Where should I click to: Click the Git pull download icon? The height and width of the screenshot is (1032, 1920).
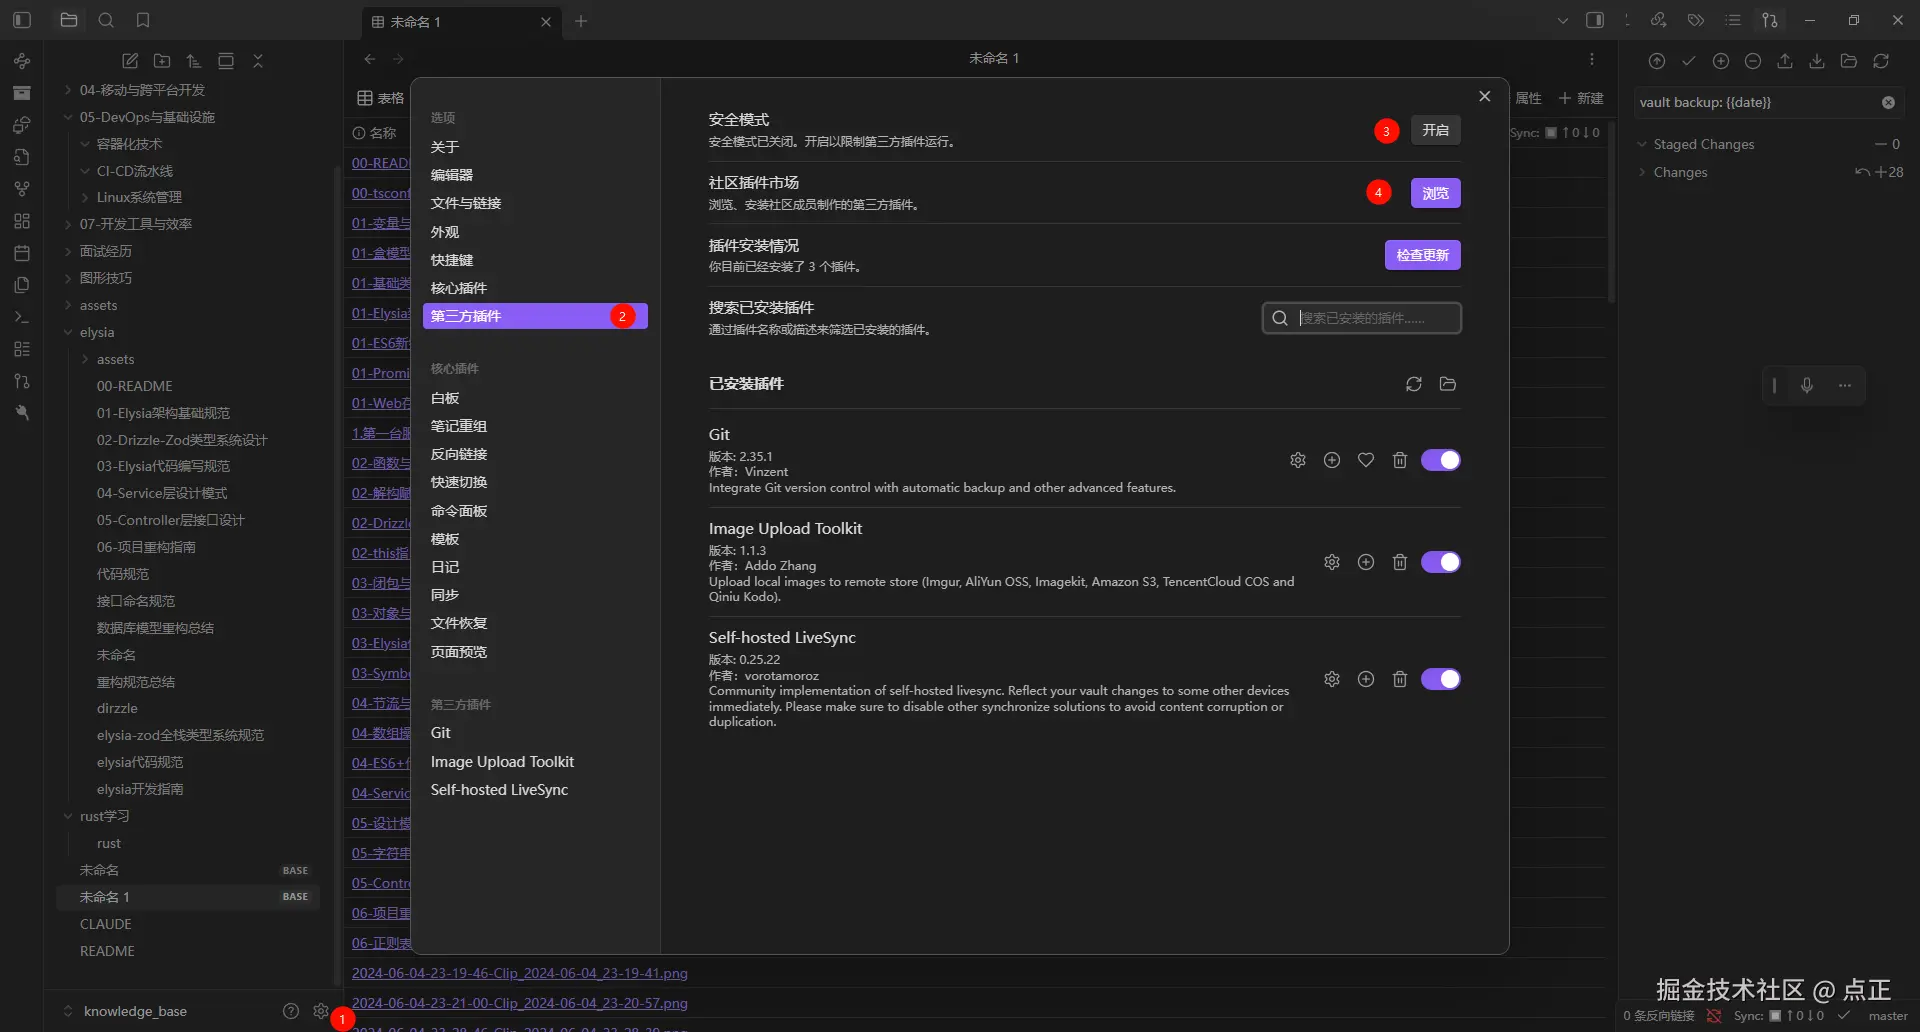click(x=1817, y=61)
